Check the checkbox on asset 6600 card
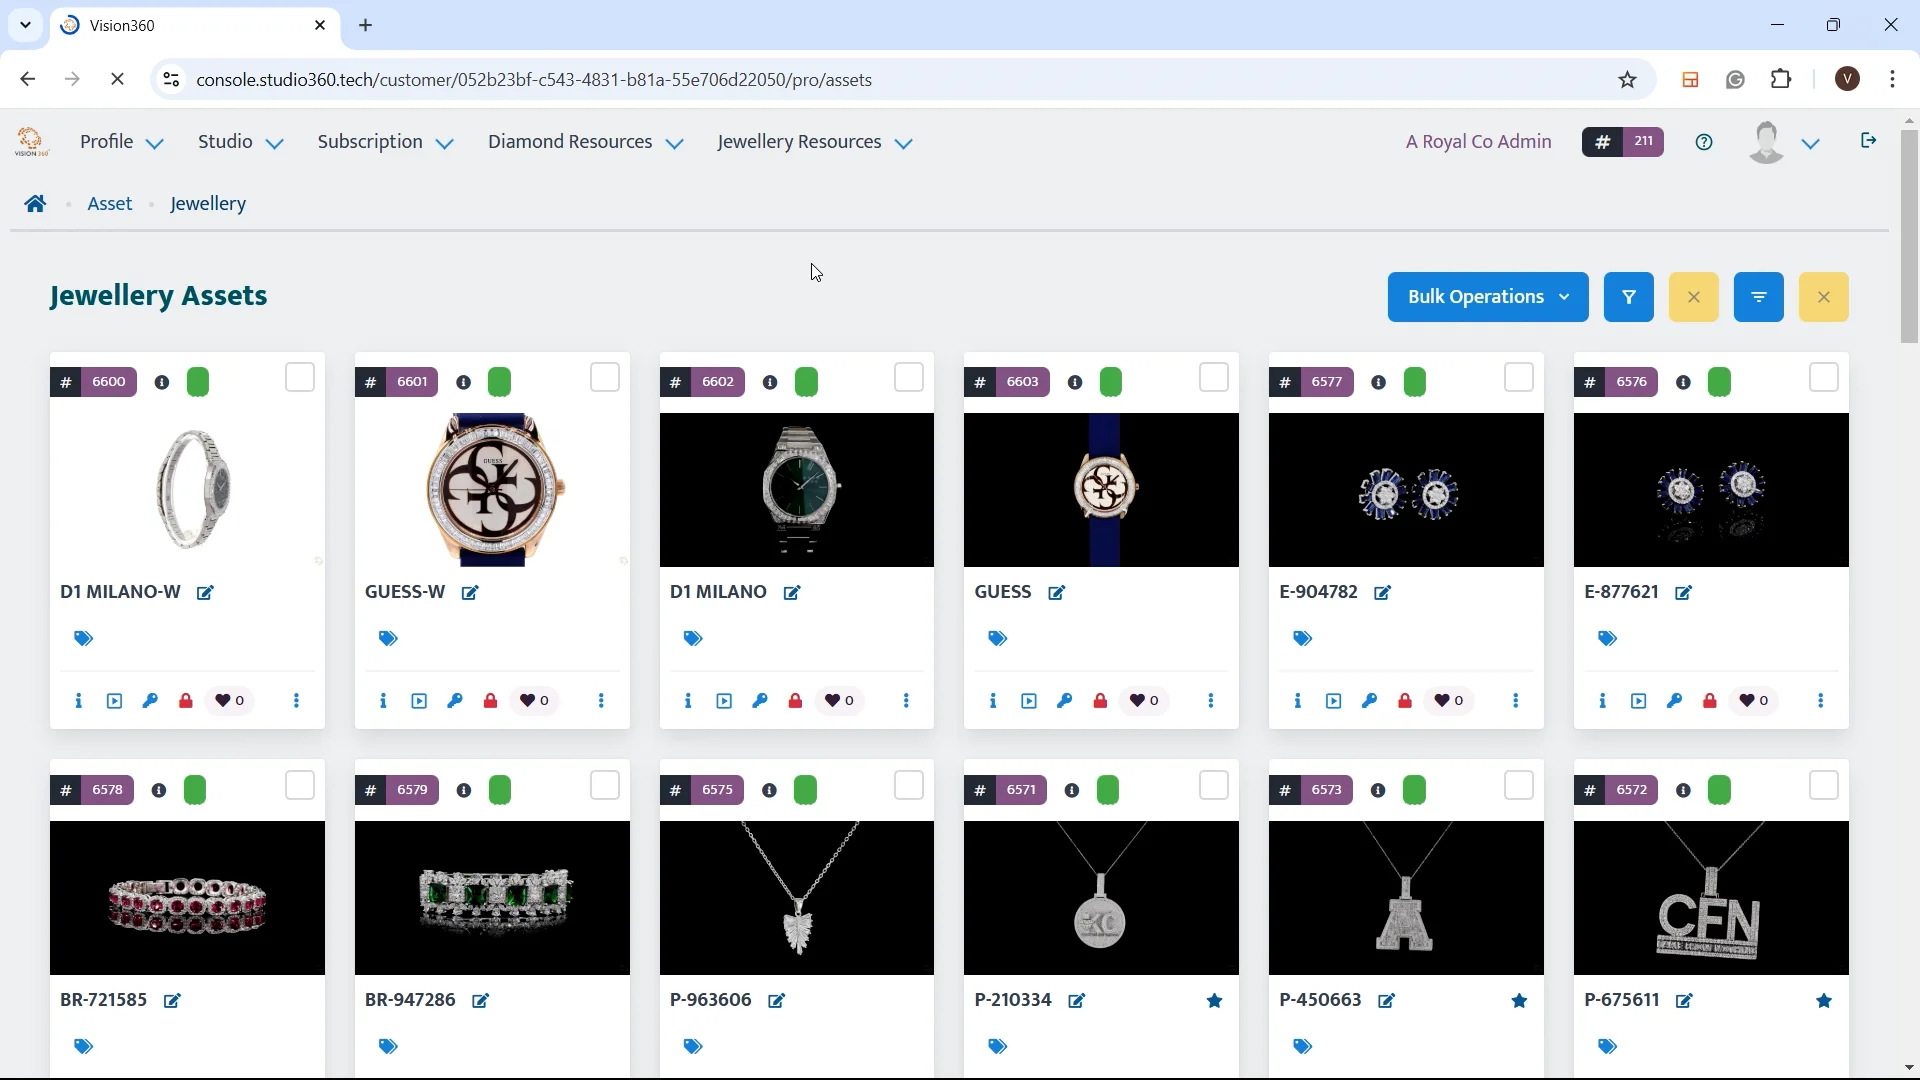This screenshot has height=1080, width=1920. point(300,378)
